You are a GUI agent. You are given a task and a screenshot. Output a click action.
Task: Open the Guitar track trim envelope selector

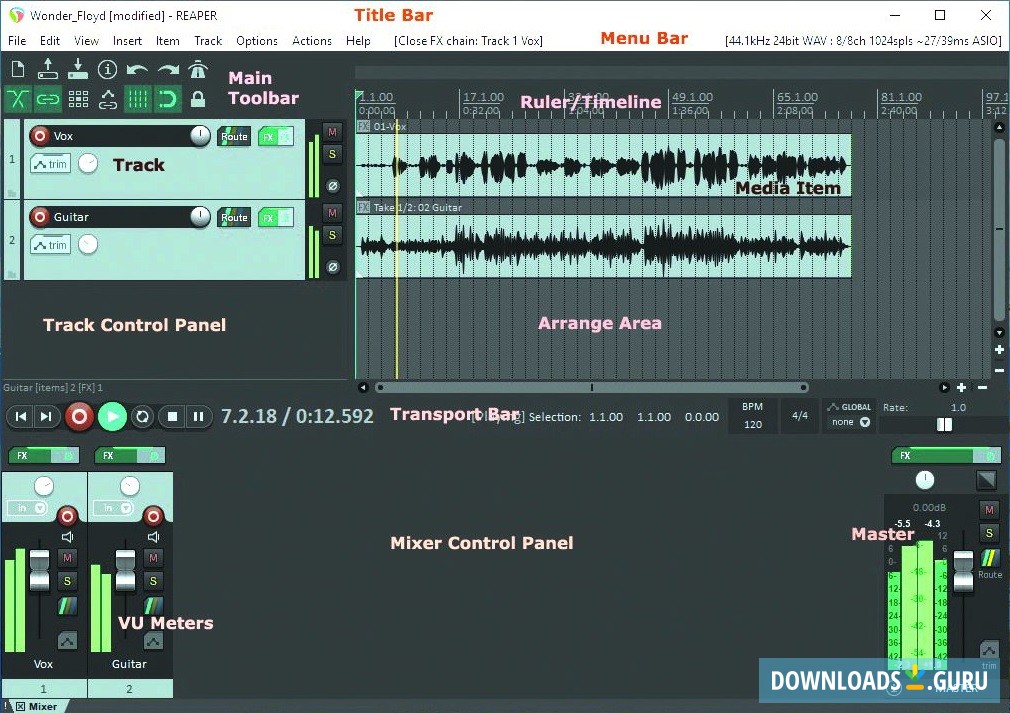pyautogui.click(x=50, y=245)
